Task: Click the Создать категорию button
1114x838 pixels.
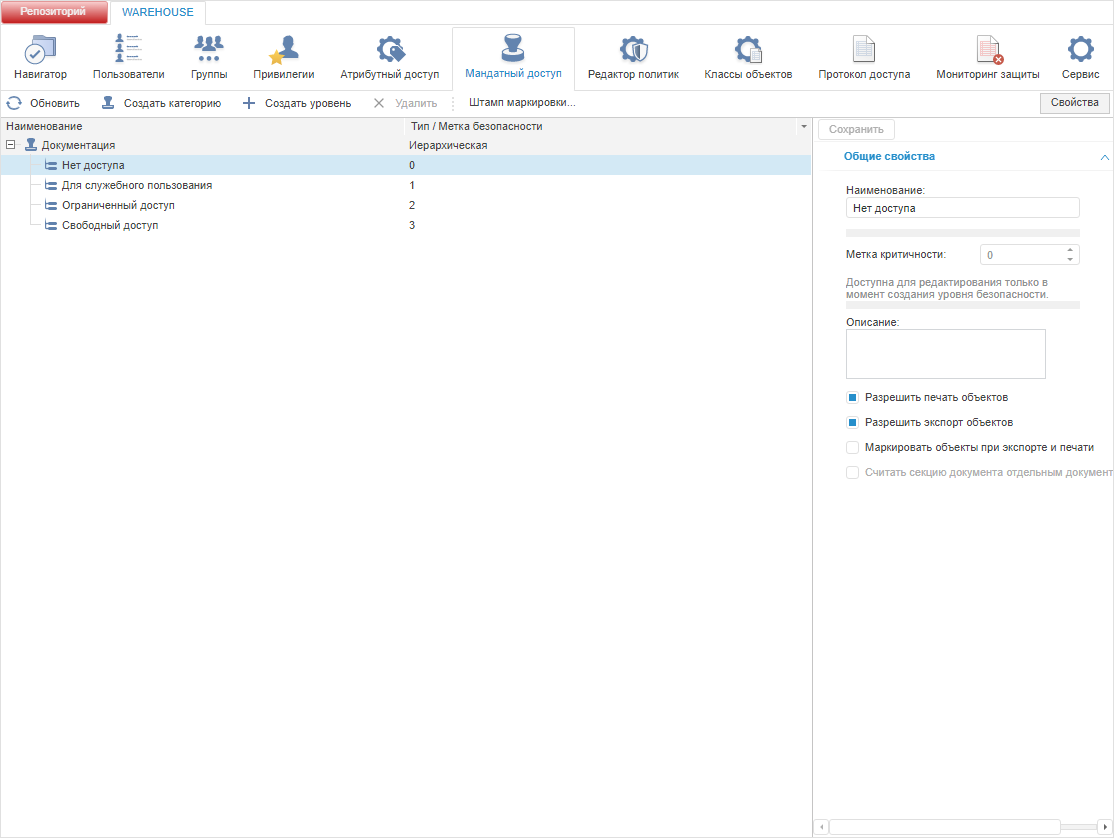Action: tap(161, 103)
